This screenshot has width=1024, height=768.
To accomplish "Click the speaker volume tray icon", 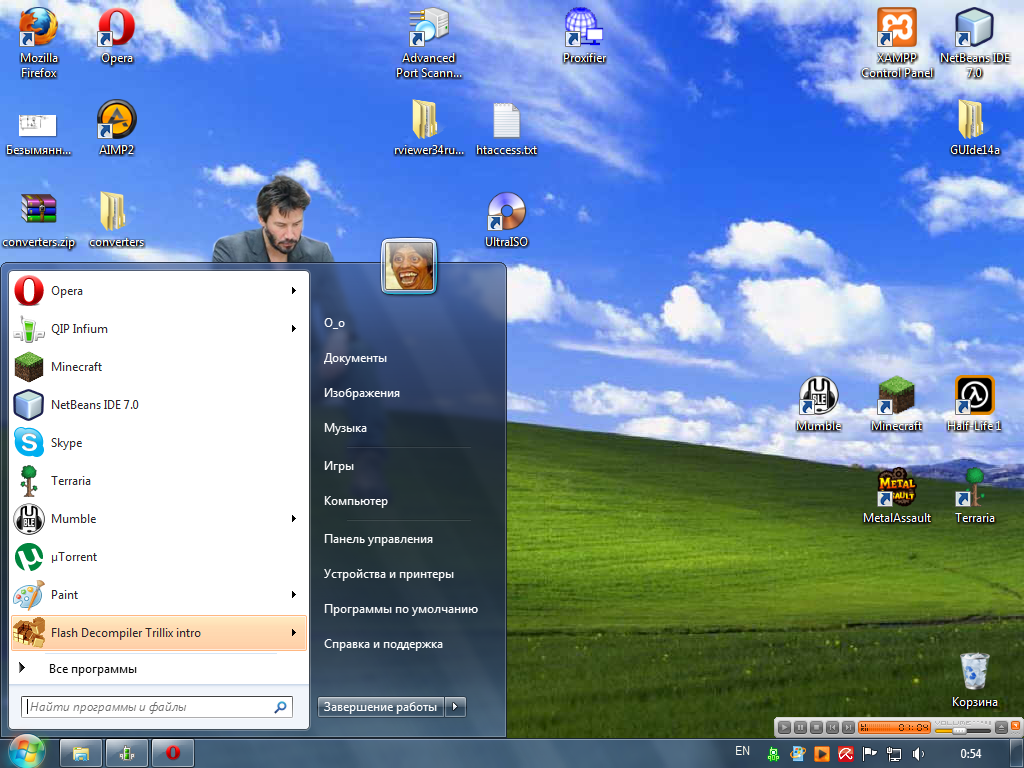I will coord(918,754).
